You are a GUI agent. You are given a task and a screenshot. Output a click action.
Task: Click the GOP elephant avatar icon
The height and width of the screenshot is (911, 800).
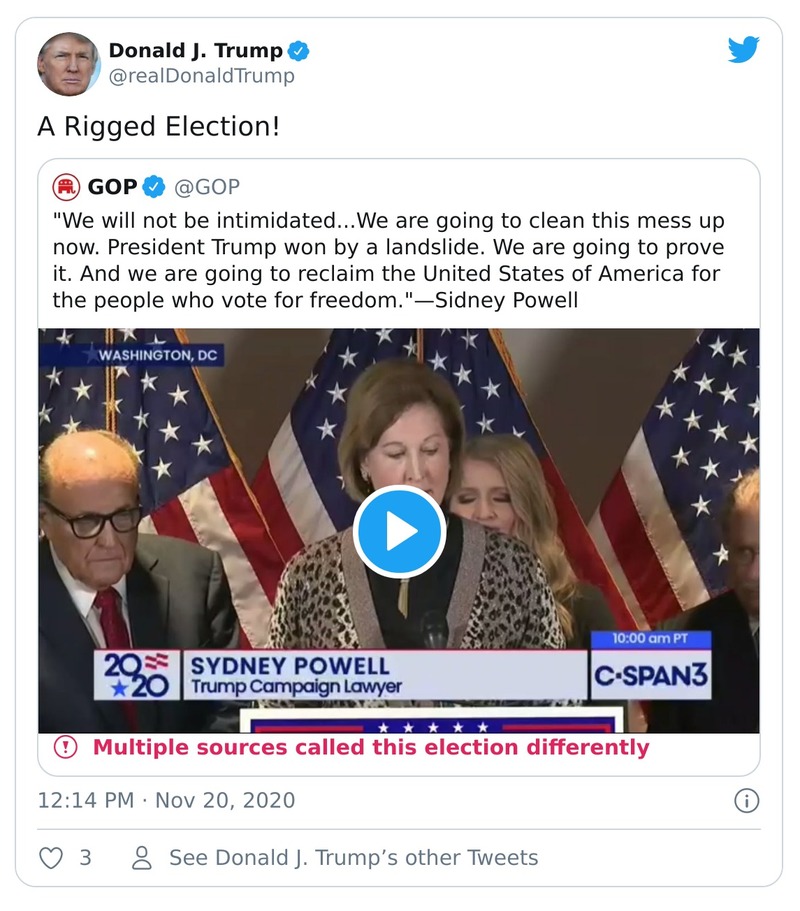(x=67, y=187)
